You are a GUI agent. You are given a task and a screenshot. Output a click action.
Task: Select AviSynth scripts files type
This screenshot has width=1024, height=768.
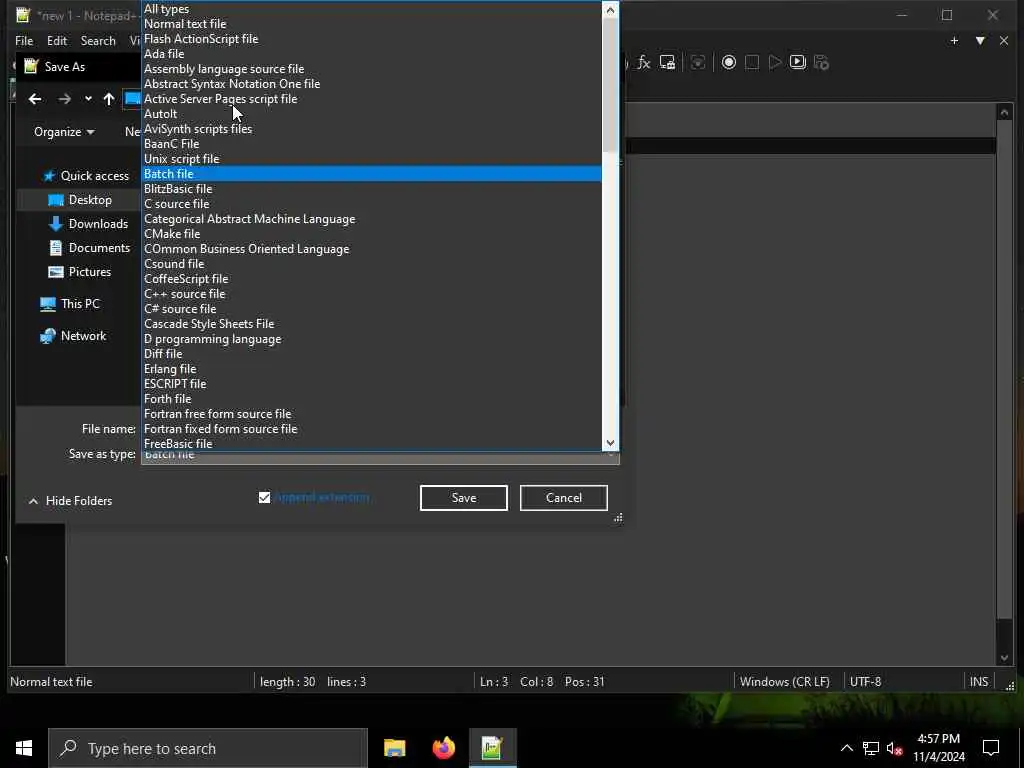pyautogui.click(x=372, y=129)
